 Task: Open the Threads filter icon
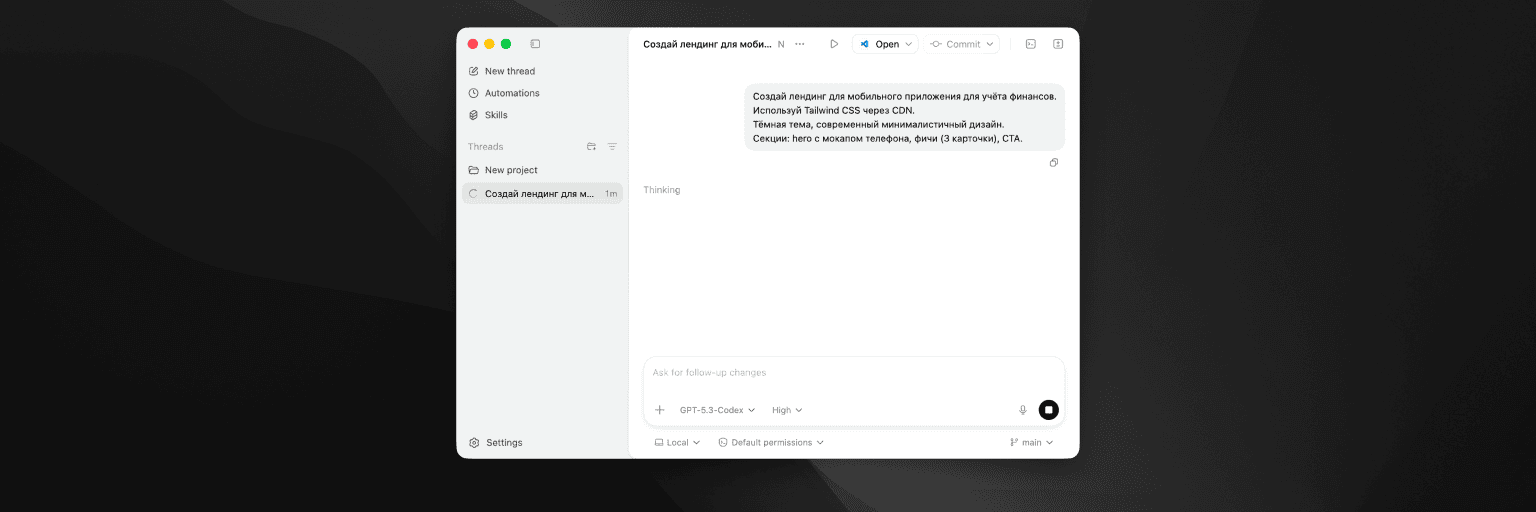(x=612, y=146)
